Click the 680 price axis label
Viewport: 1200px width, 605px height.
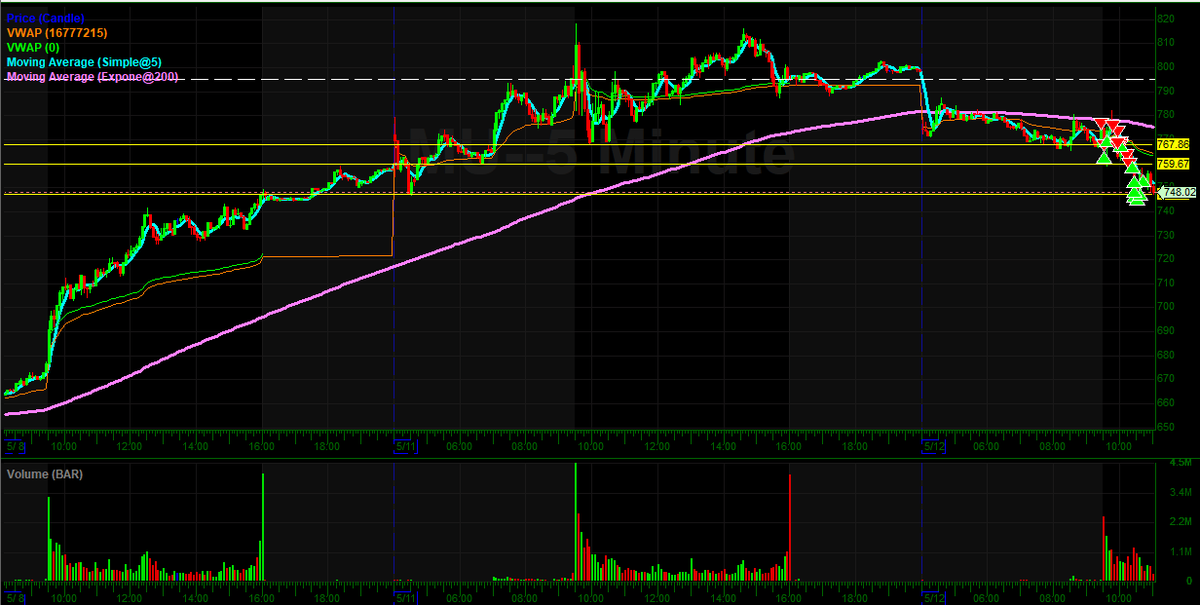(1165, 354)
